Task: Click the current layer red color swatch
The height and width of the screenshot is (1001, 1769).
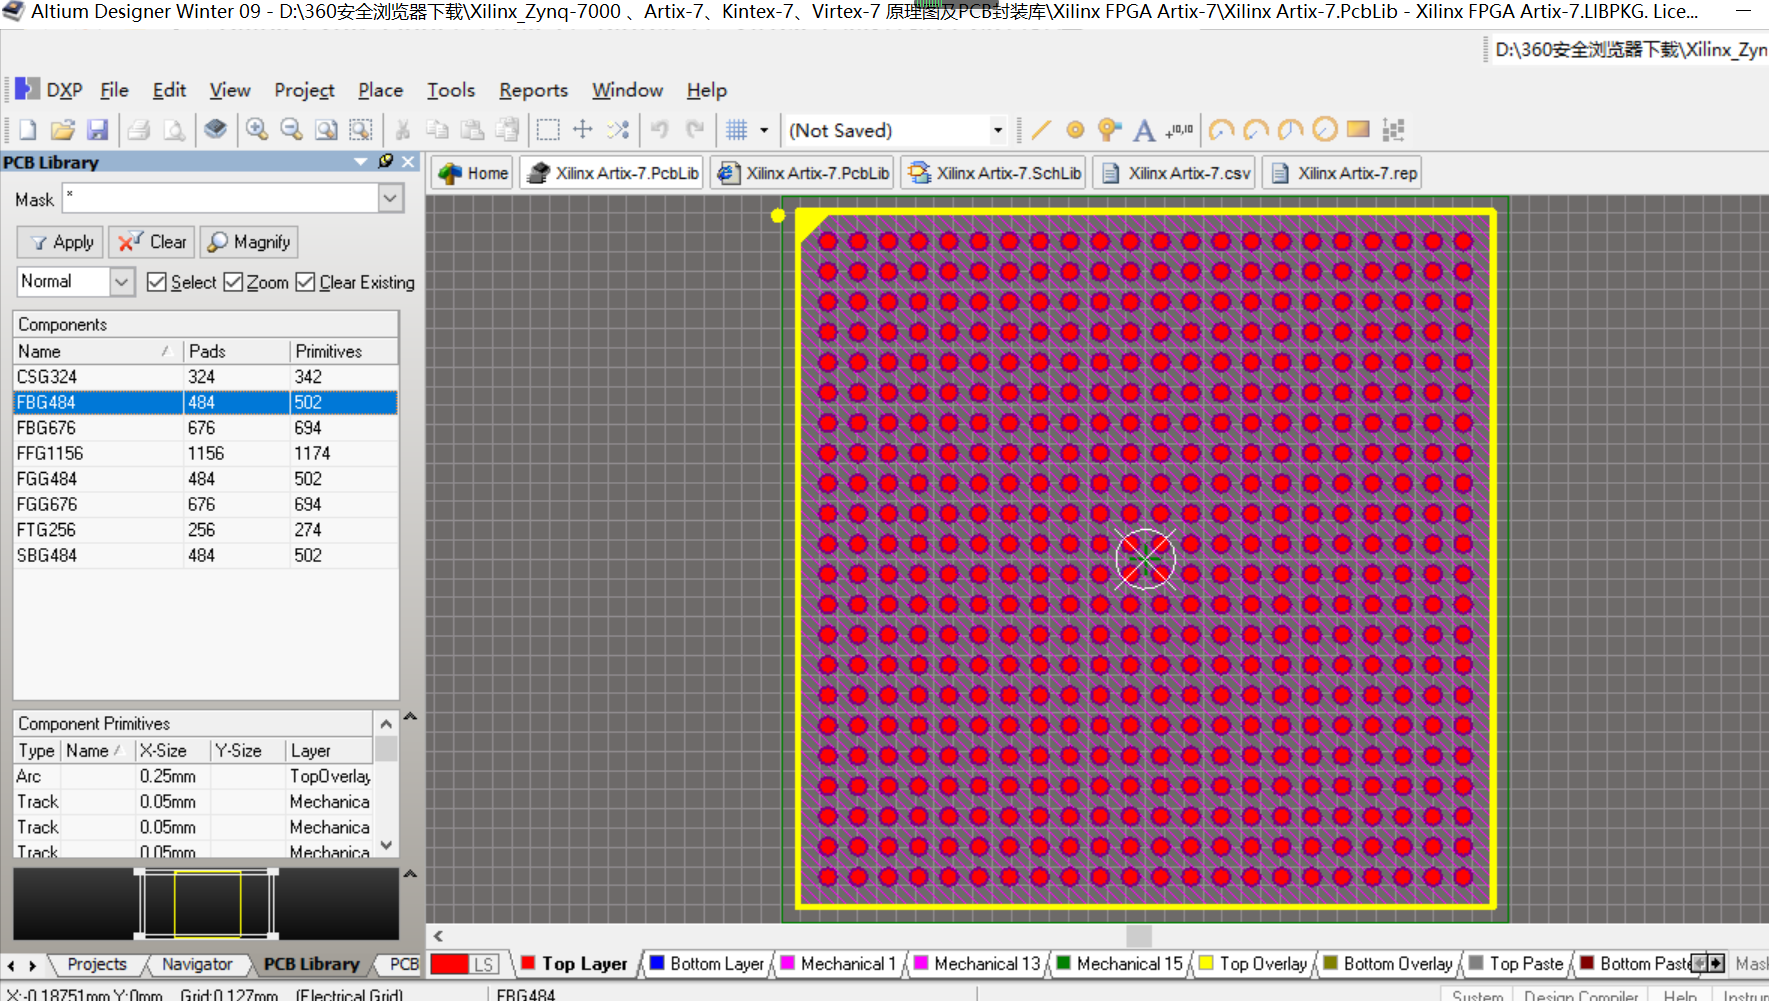Action: [x=449, y=964]
